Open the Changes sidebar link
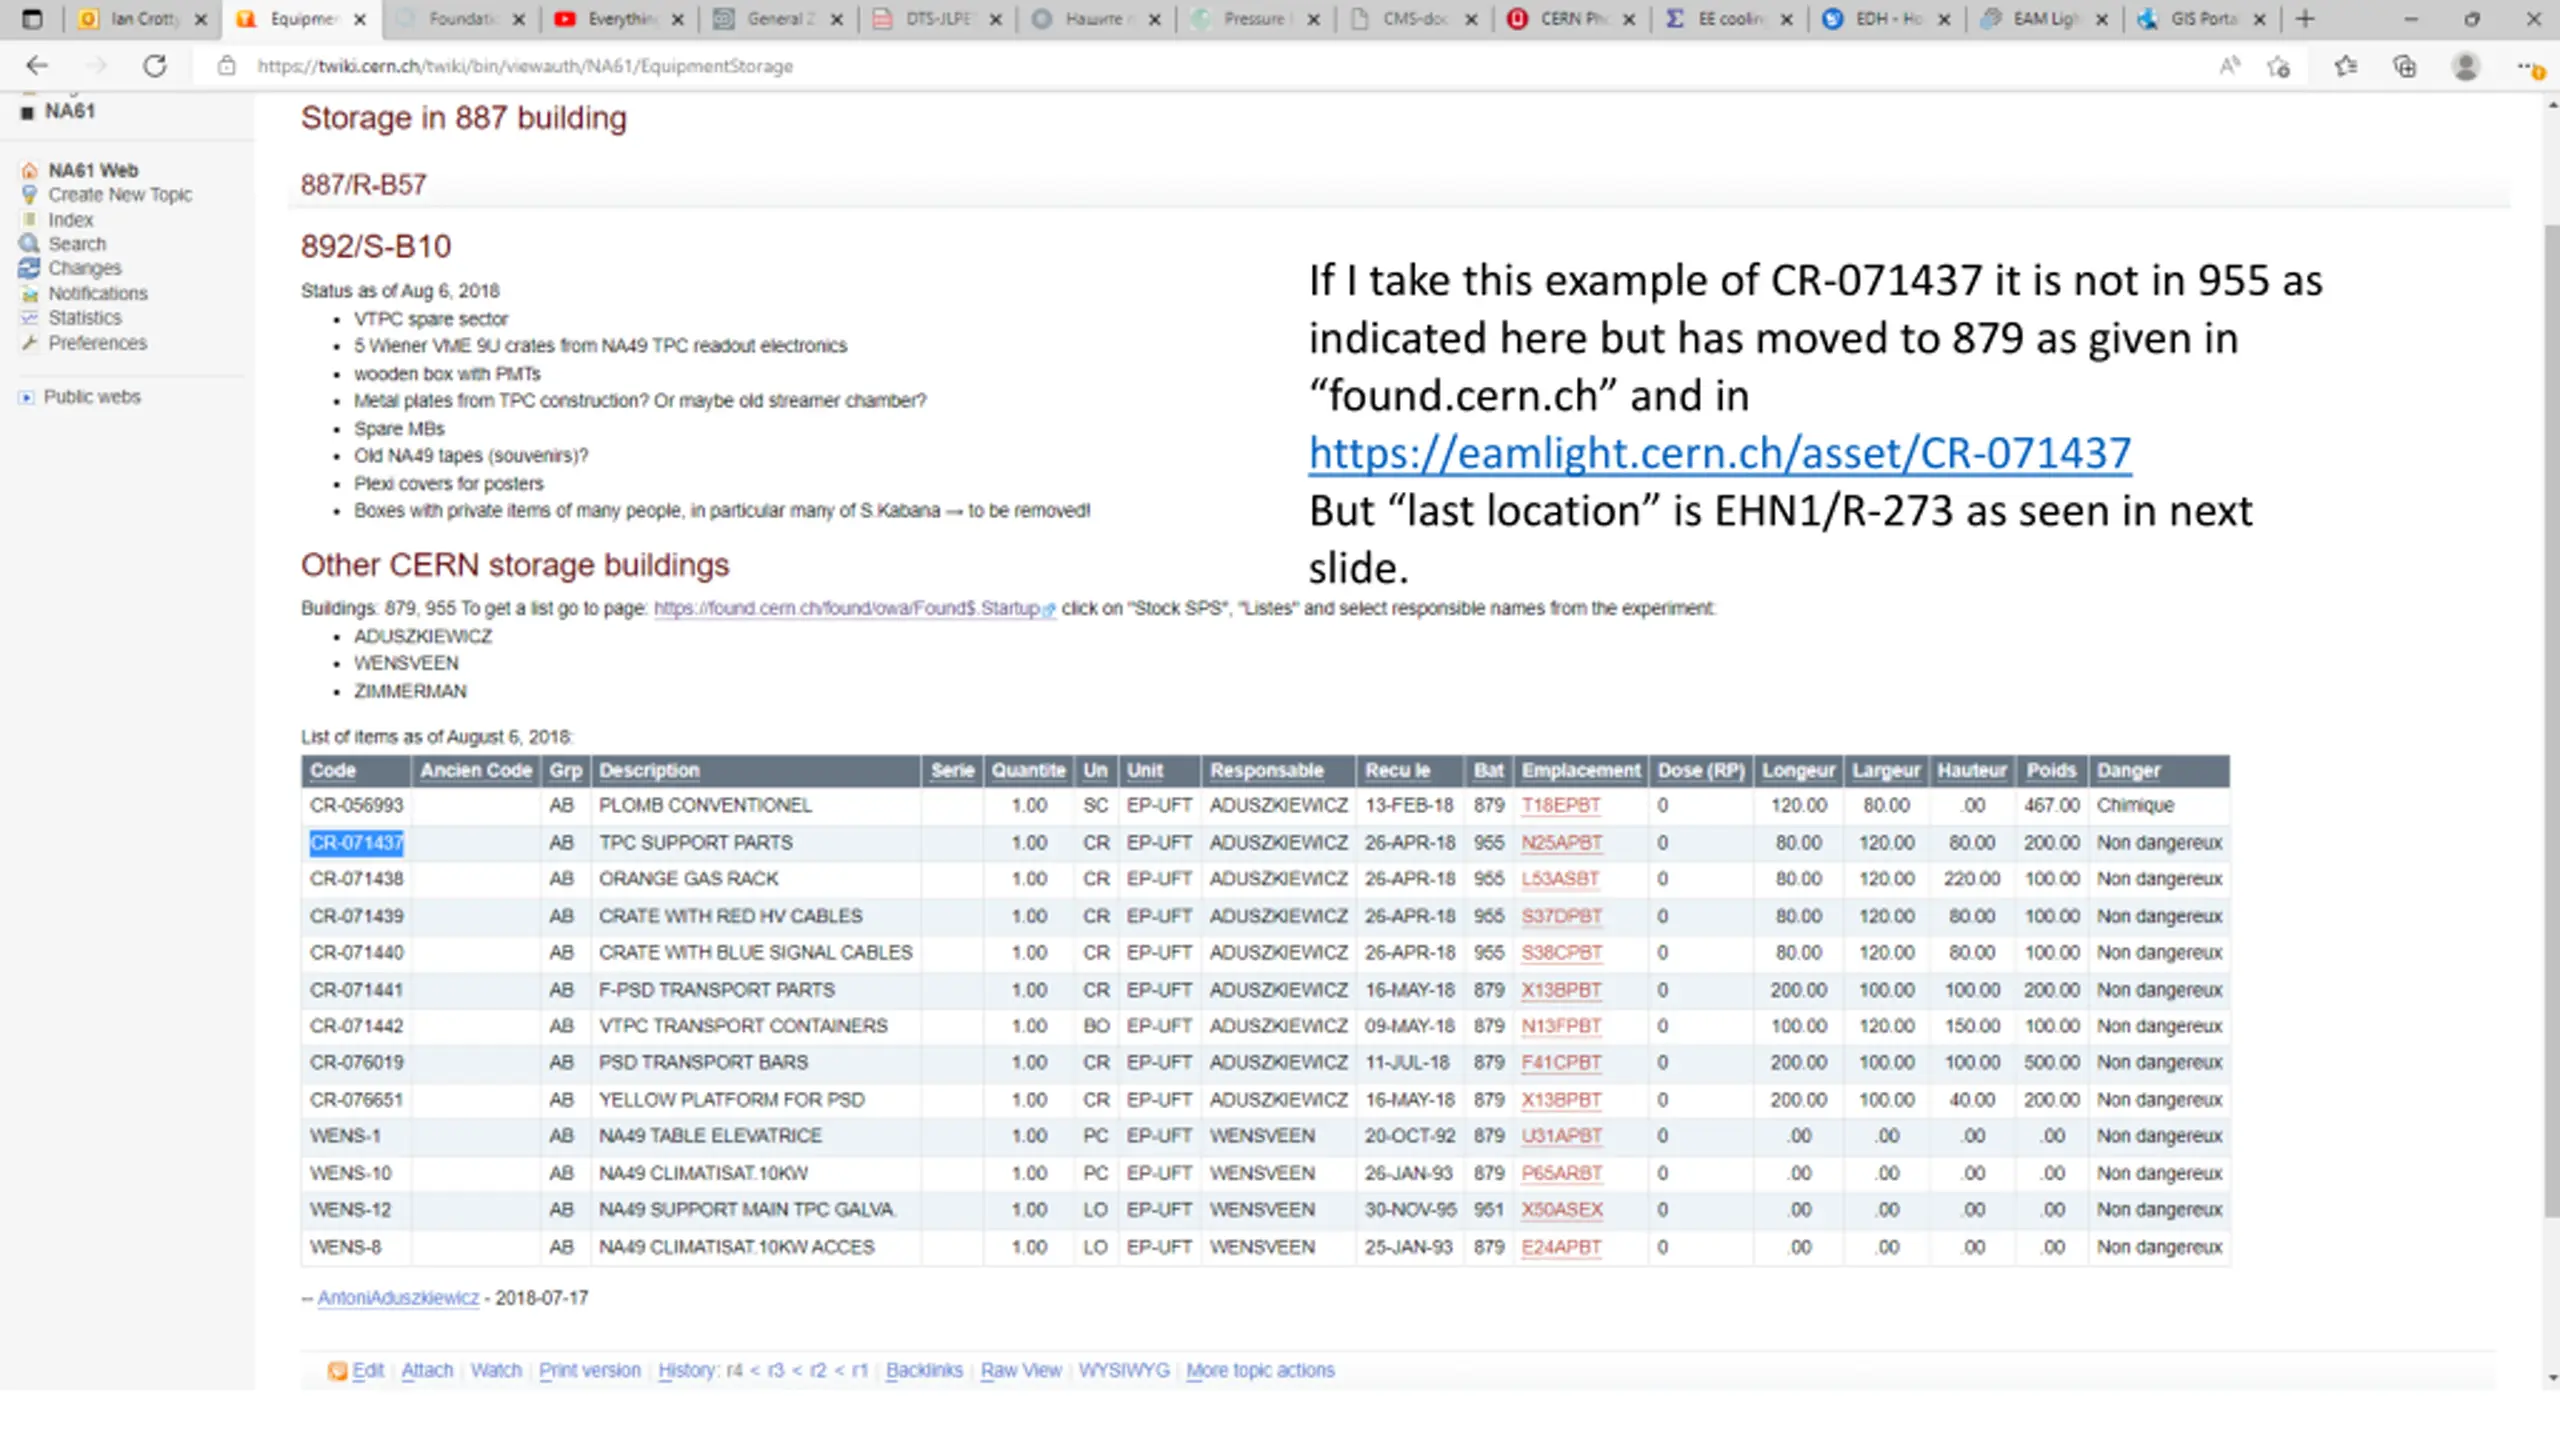Screen dimensions: 2560x1440 (85, 268)
